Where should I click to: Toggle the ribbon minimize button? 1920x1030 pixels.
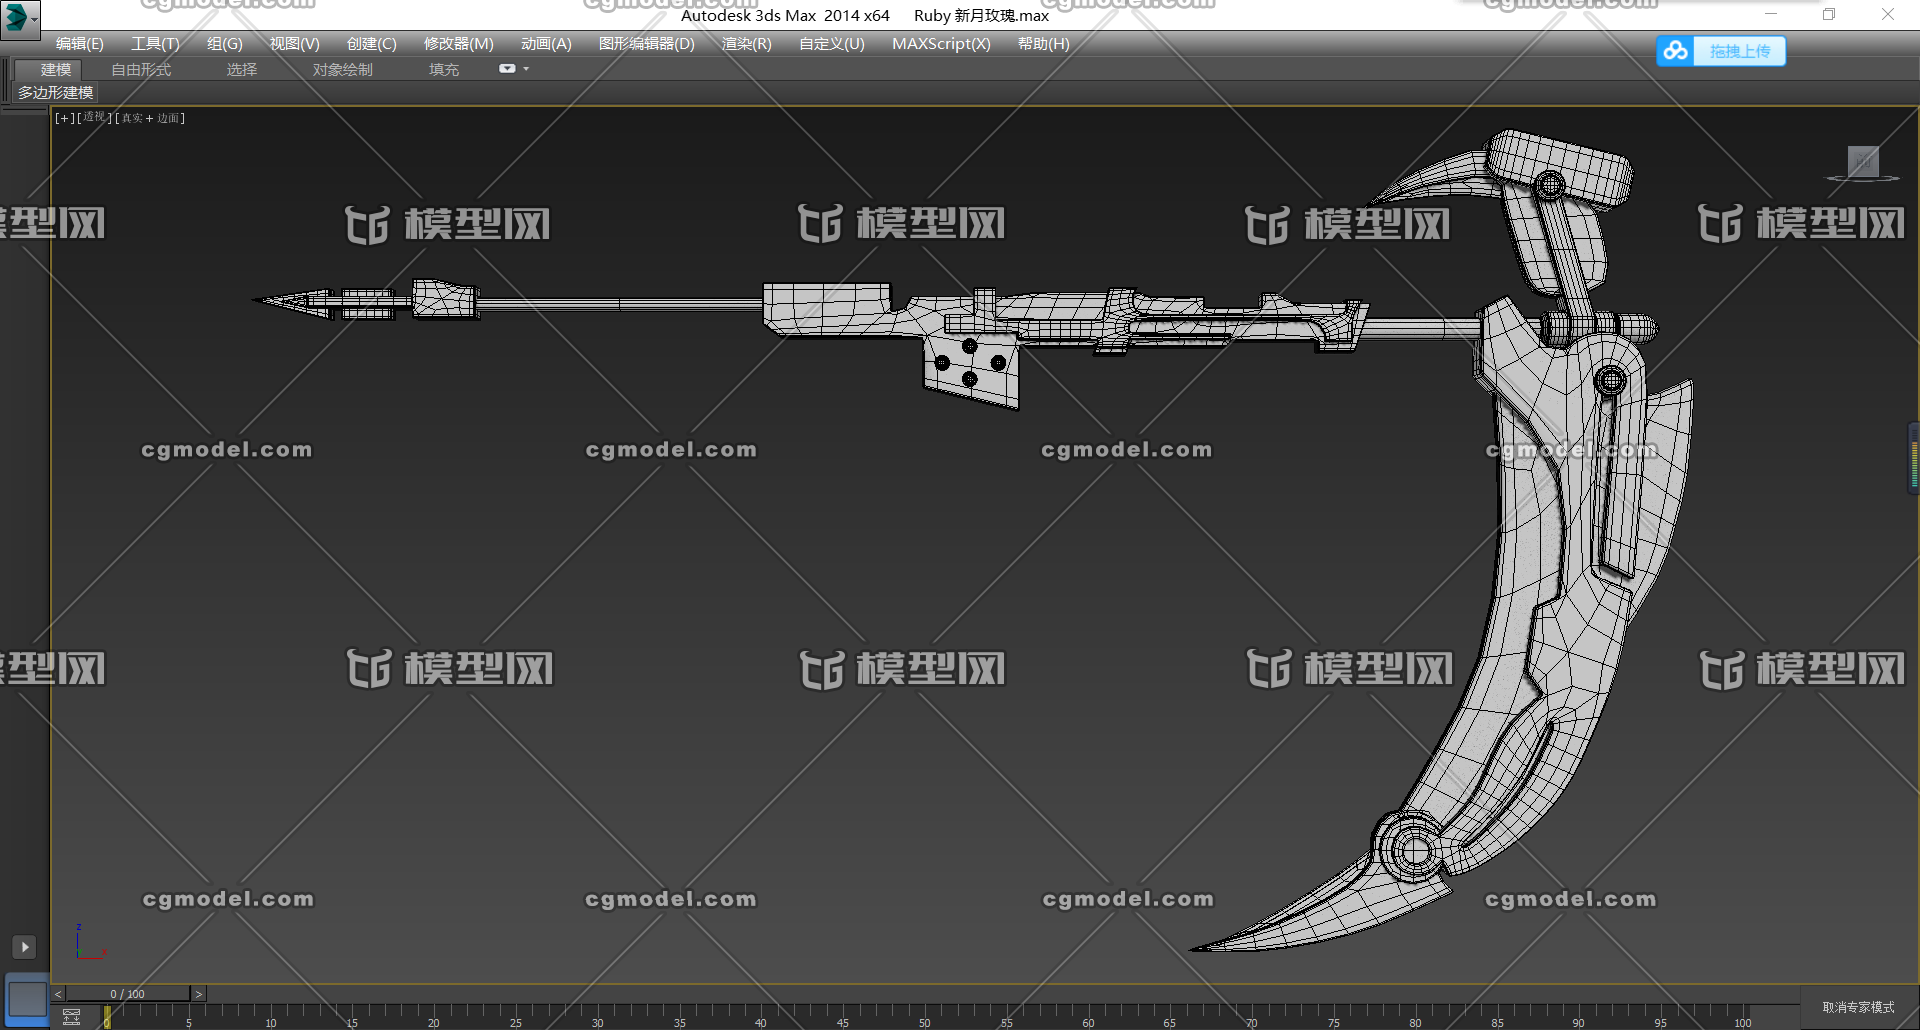pyautogui.click(x=507, y=69)
